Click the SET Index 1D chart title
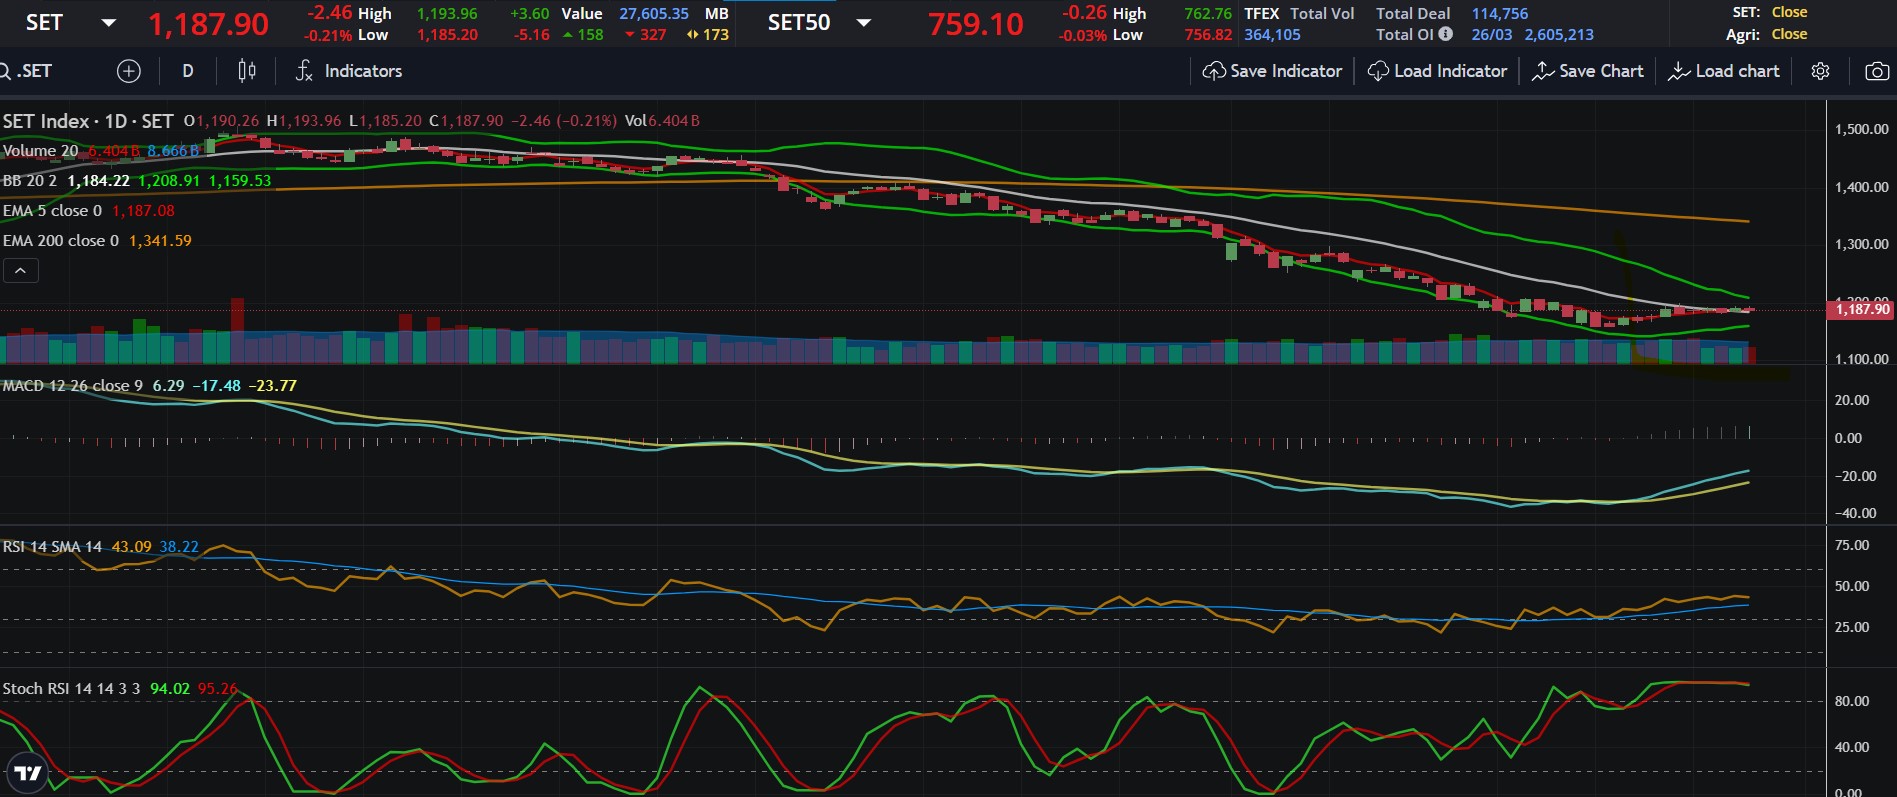 88,121
